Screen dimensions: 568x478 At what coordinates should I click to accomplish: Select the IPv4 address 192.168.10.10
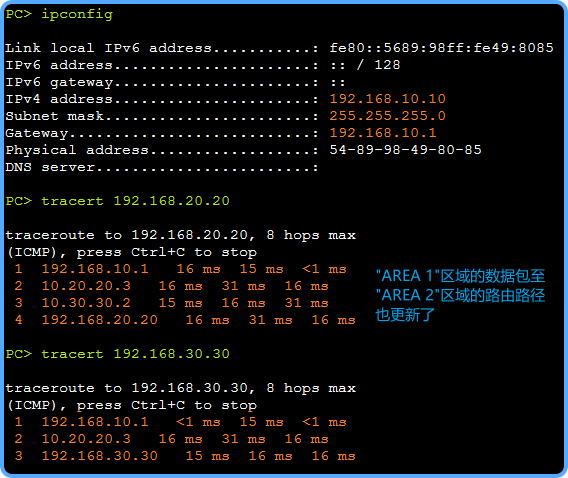click(387, 99)
